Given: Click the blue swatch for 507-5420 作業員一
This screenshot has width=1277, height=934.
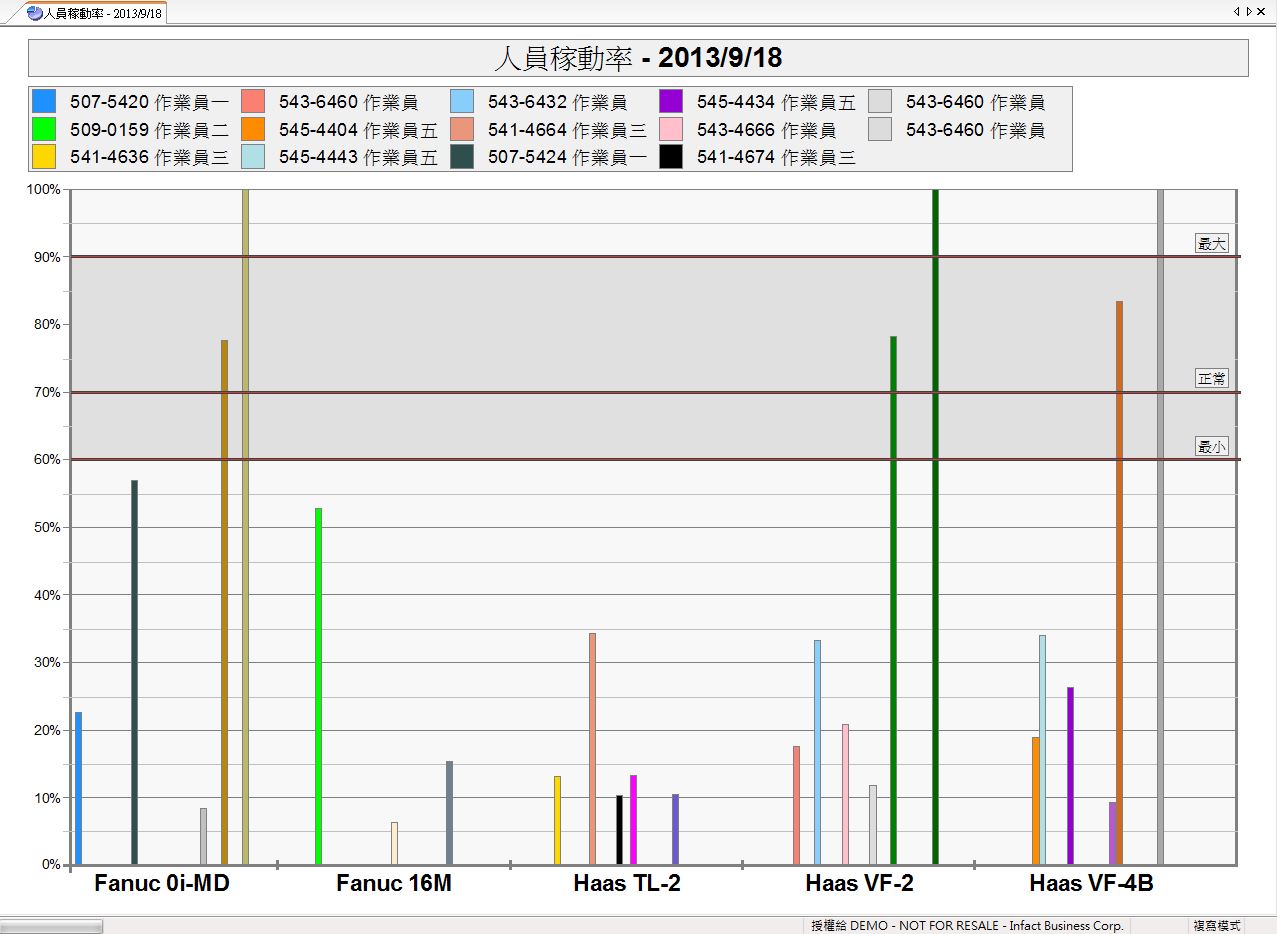Looking at the screenshot, I should coord(44,101).
